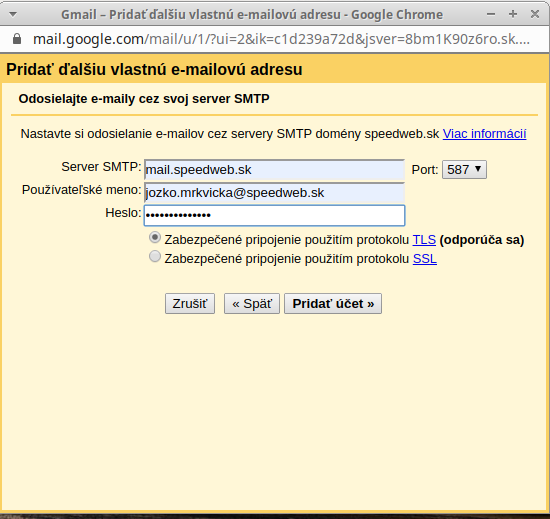550x519 pixels.
Task: Go back with « Späť button
Action: click(x=252, y=304)
